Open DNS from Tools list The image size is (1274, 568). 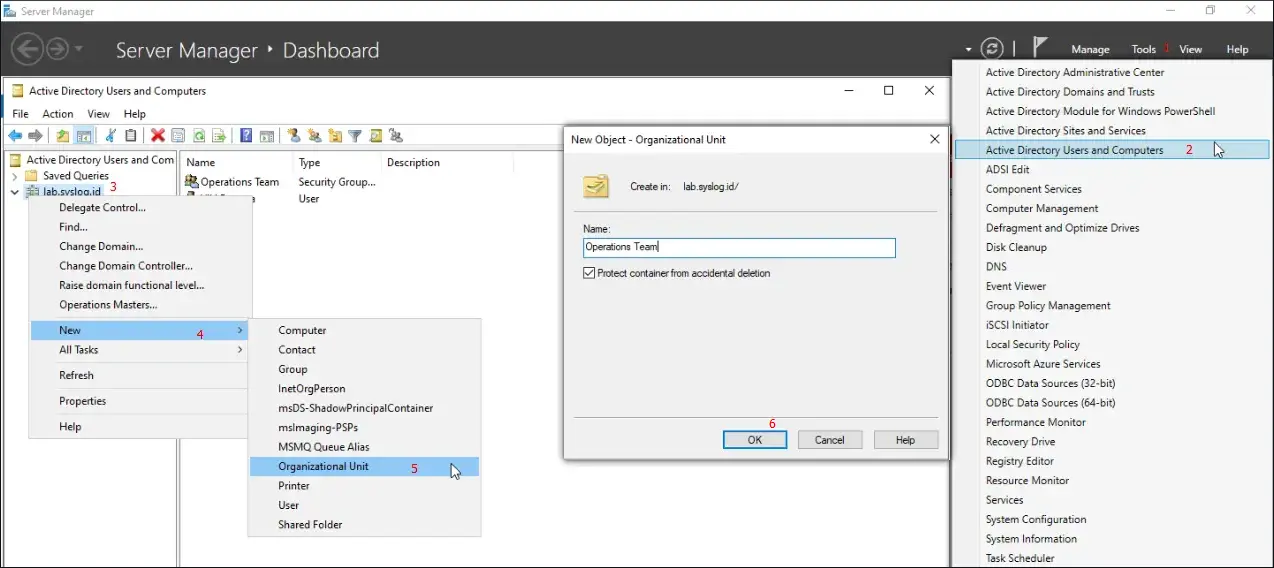click(x=996, y=267)
